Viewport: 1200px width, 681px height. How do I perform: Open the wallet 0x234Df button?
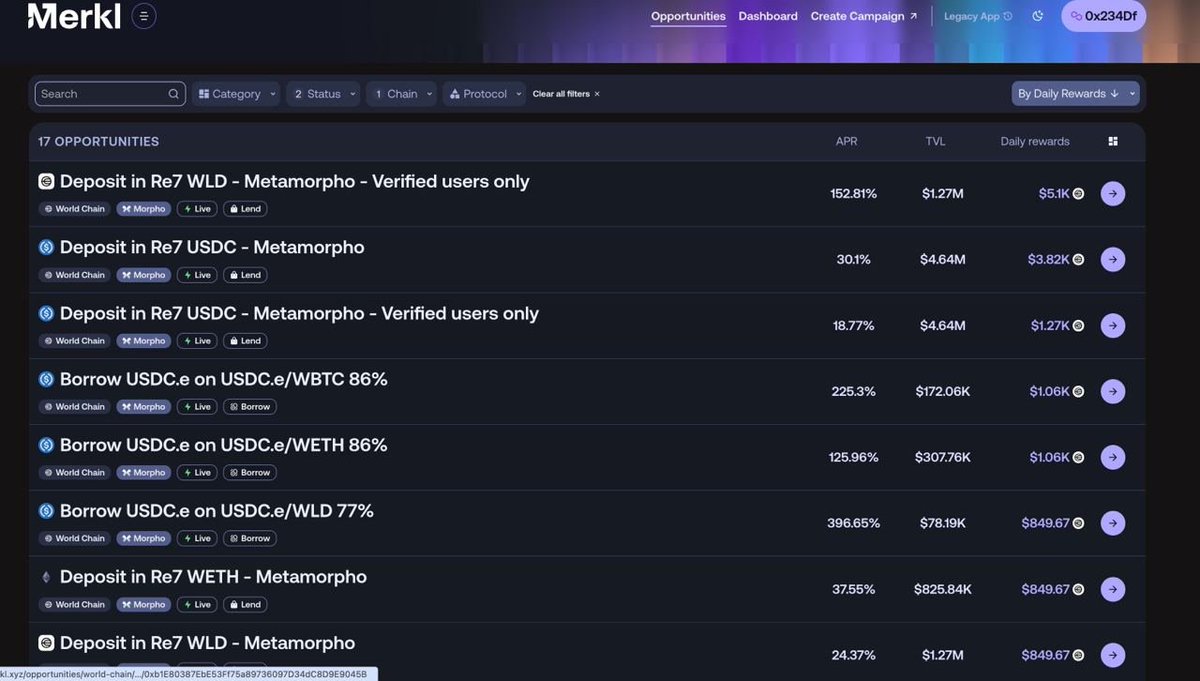1104,16
